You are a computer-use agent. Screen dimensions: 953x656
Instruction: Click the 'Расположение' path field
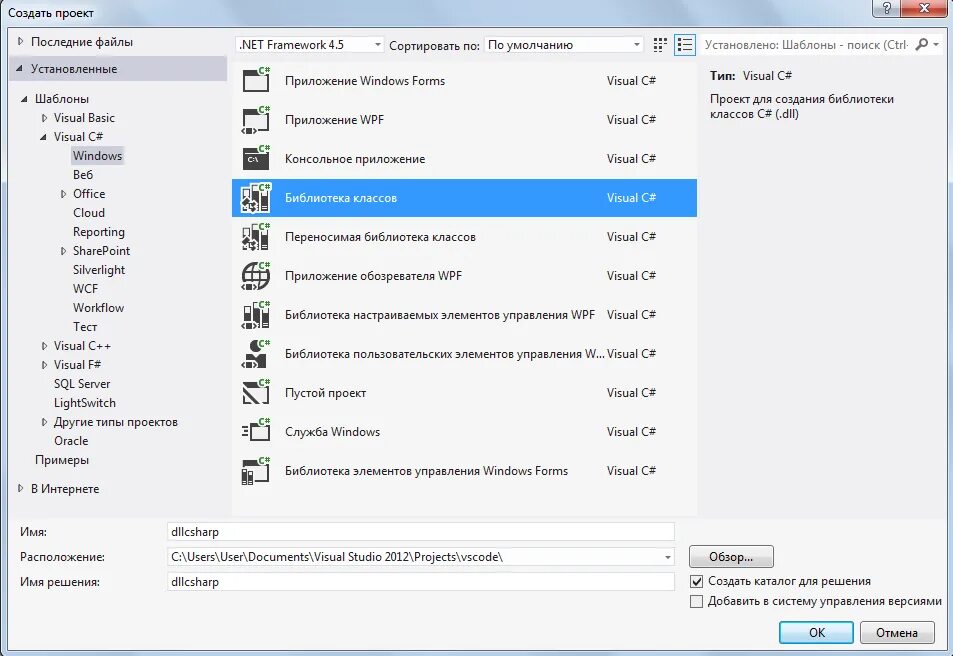421,557
